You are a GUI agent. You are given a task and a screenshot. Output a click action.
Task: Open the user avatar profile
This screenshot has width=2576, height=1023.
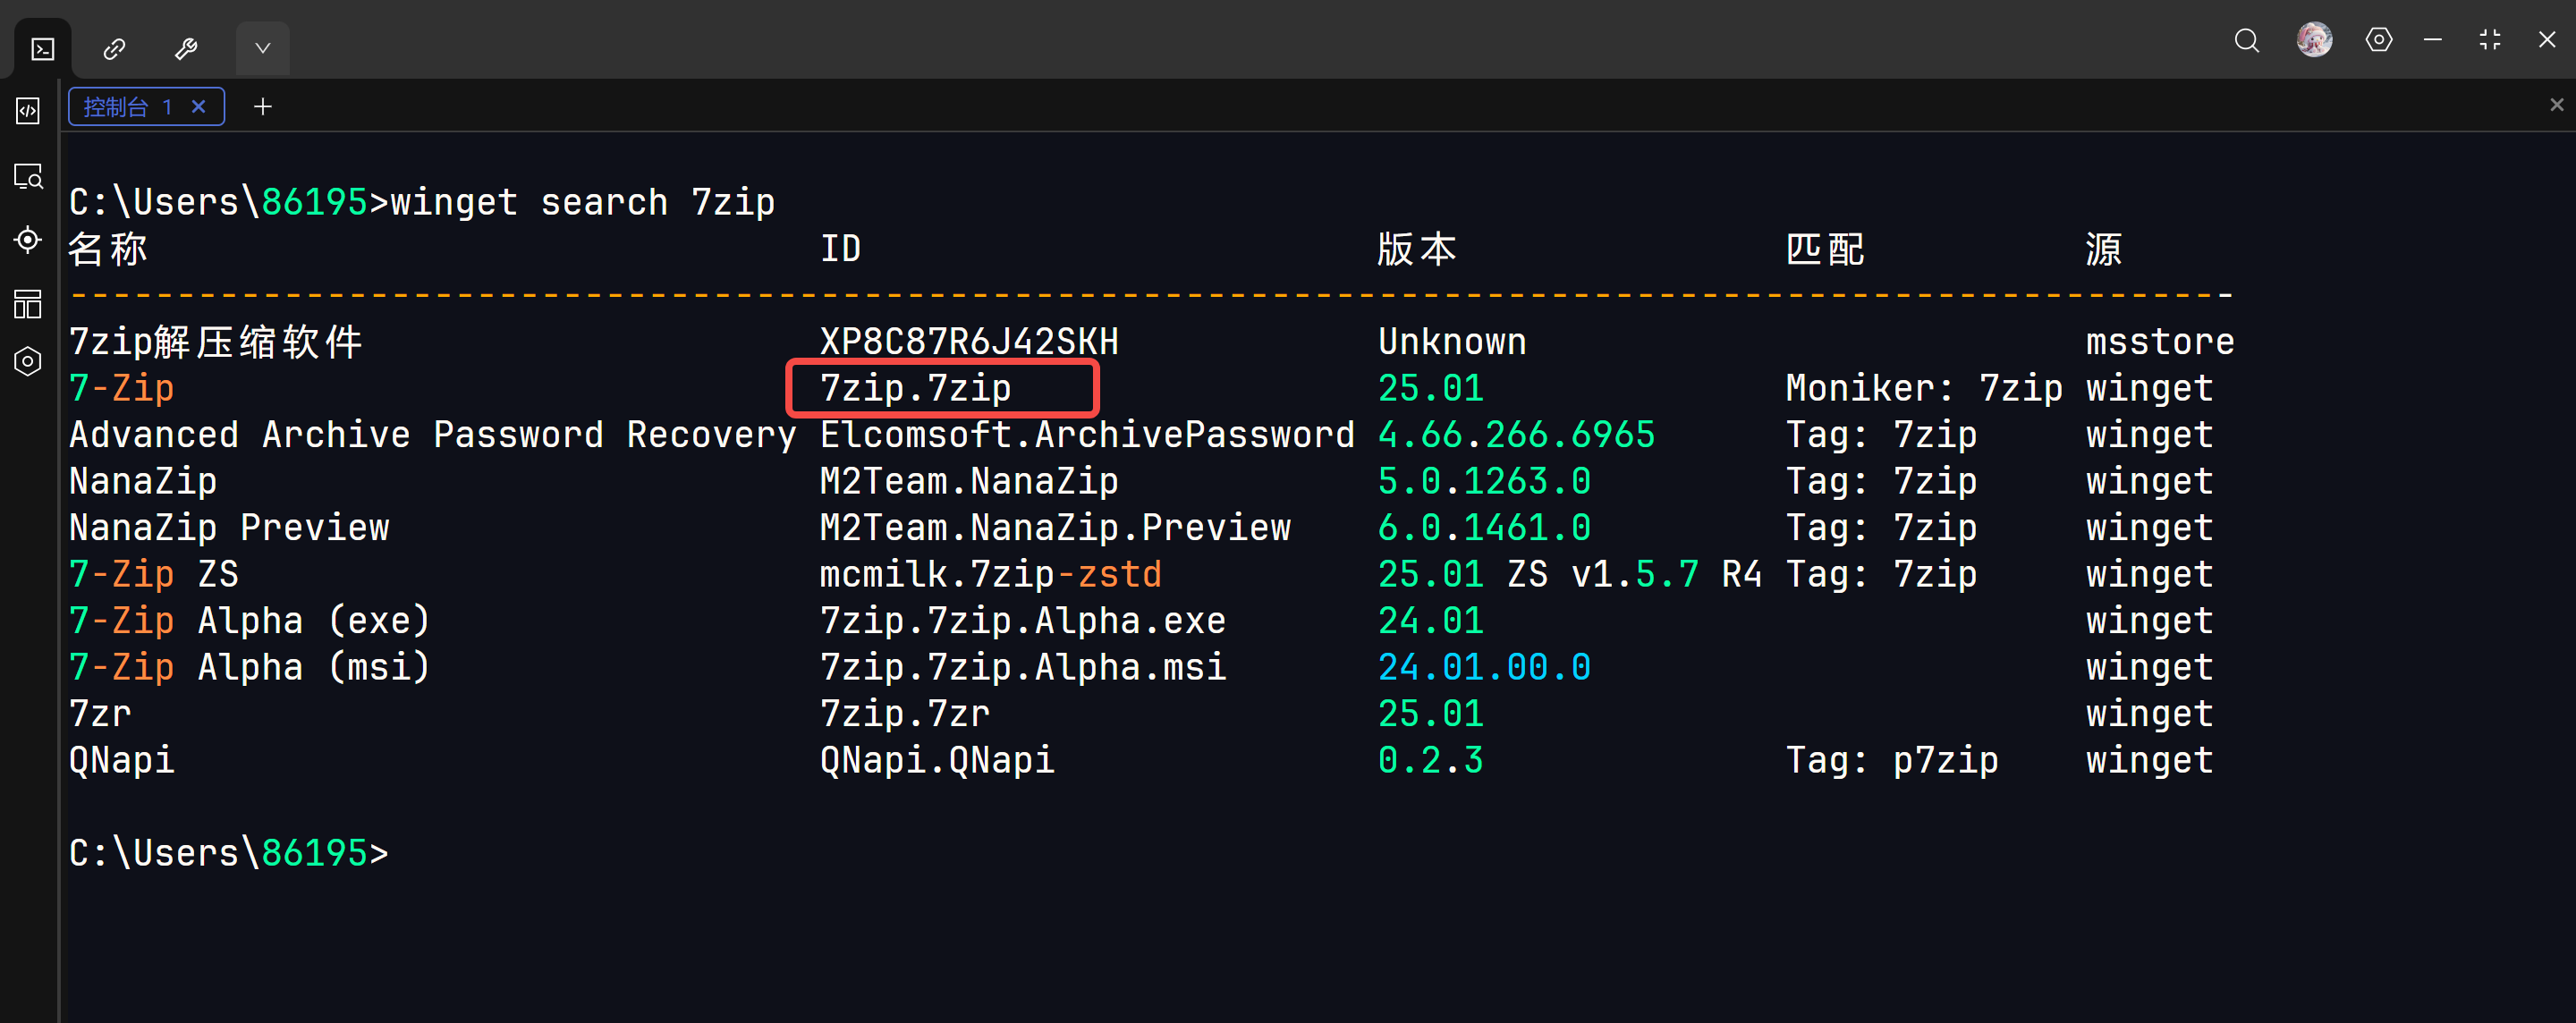click(2314, 40)
